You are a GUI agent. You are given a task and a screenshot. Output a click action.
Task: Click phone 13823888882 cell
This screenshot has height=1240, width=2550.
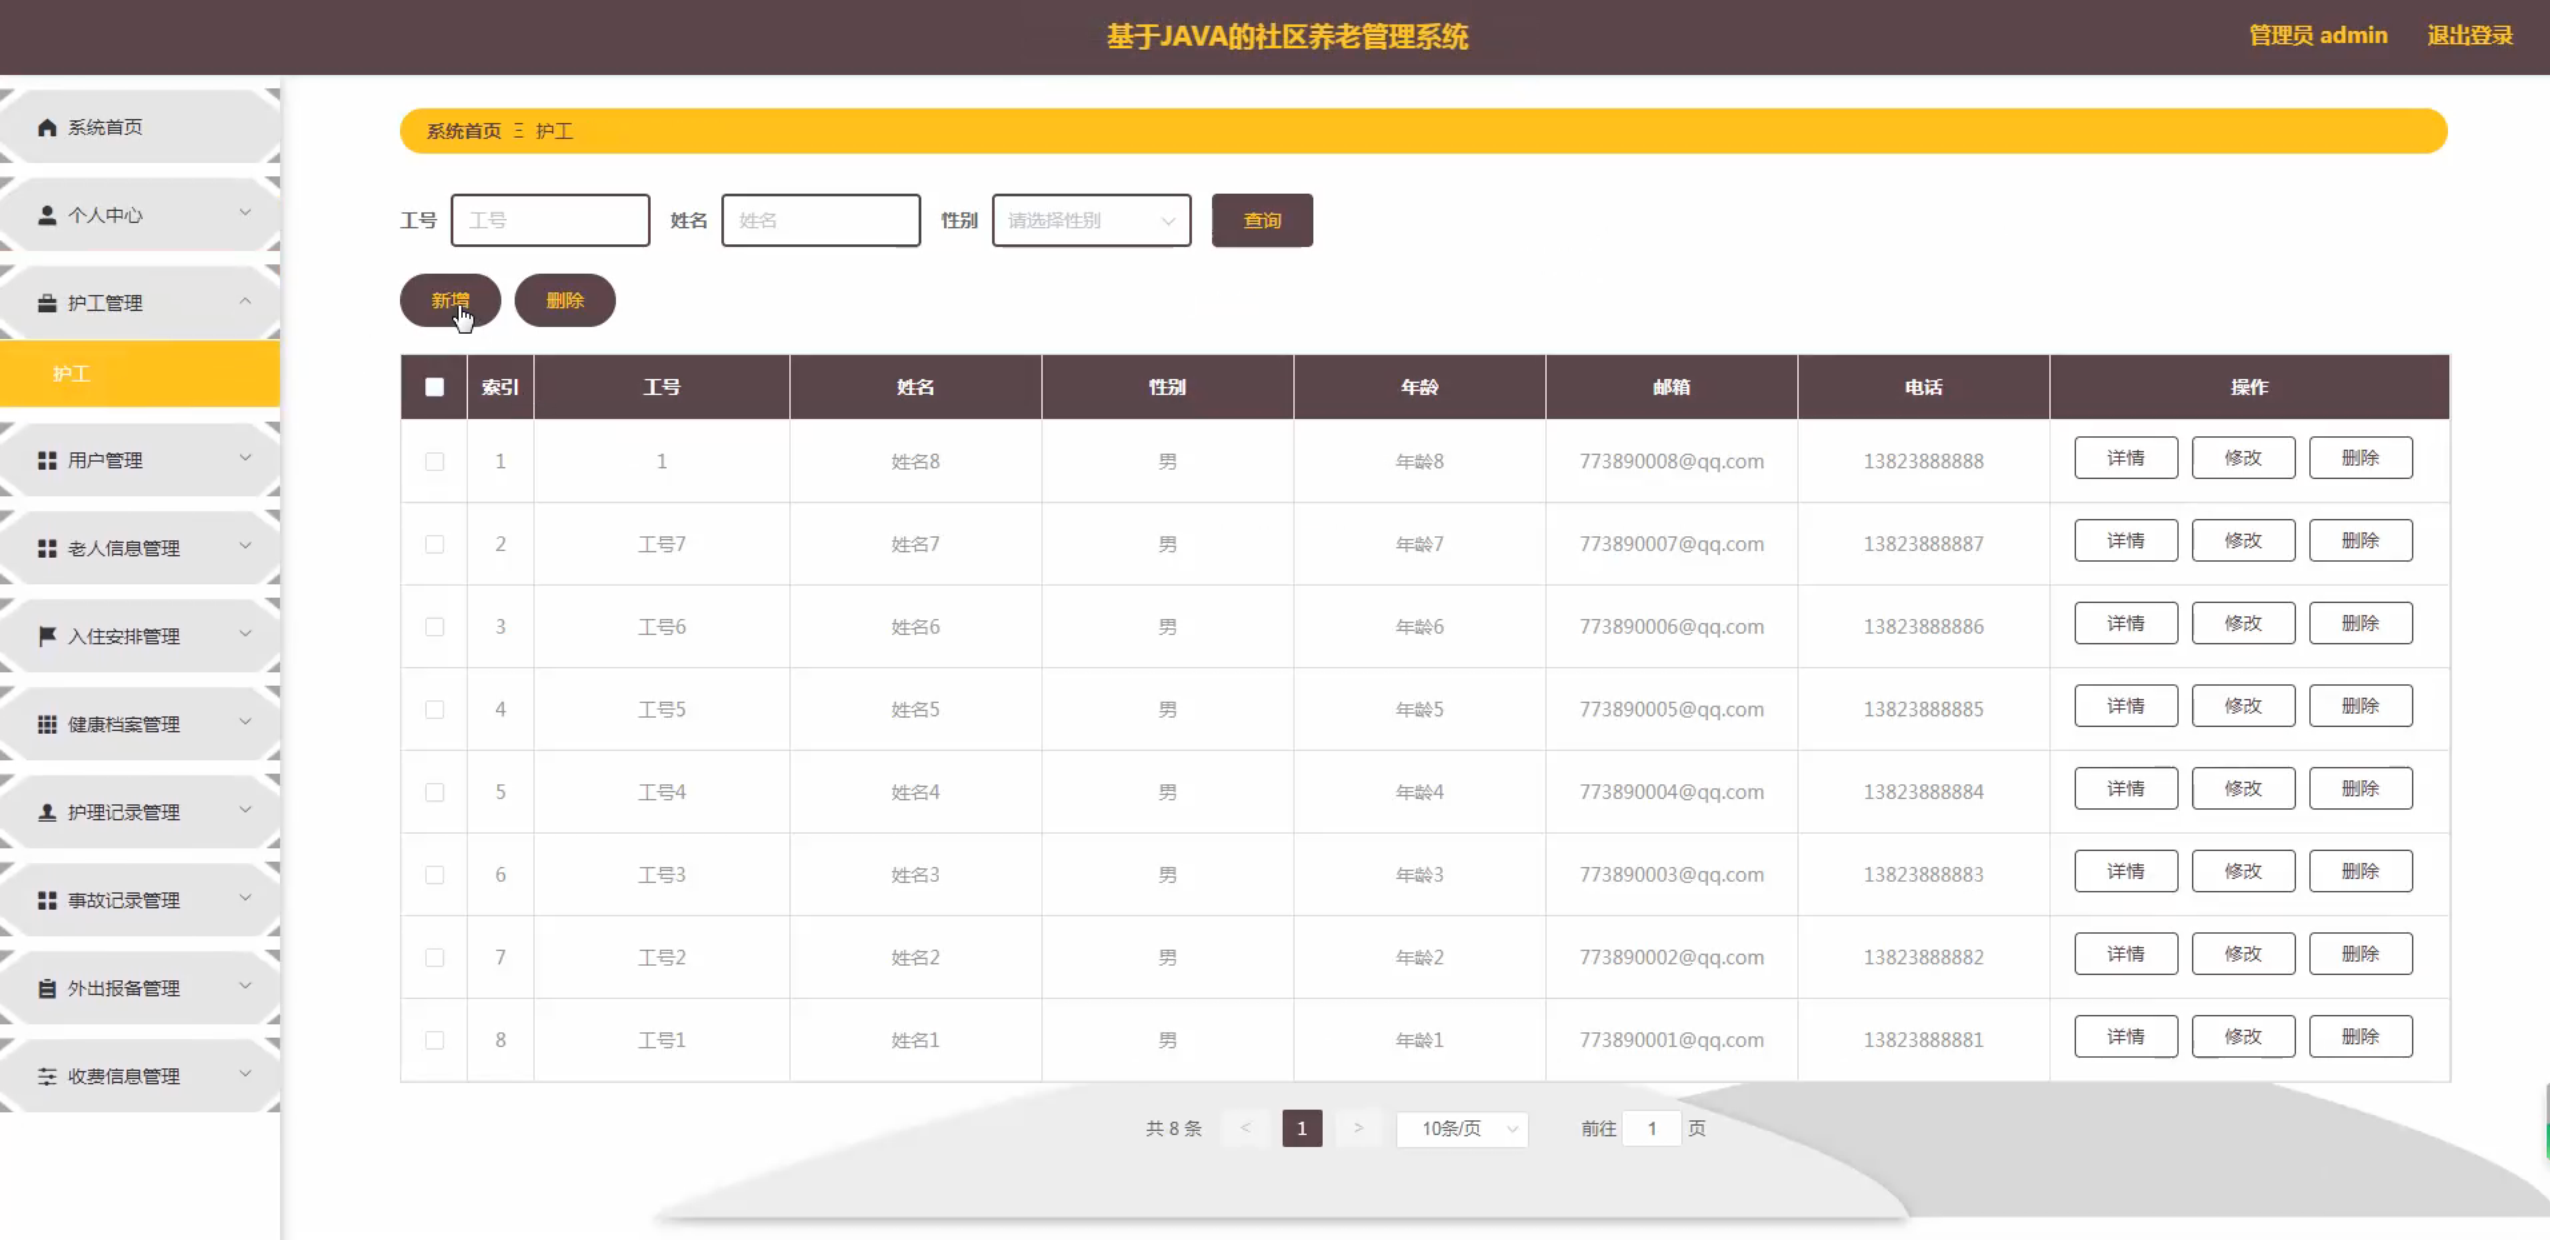[x=1923, y=957]
